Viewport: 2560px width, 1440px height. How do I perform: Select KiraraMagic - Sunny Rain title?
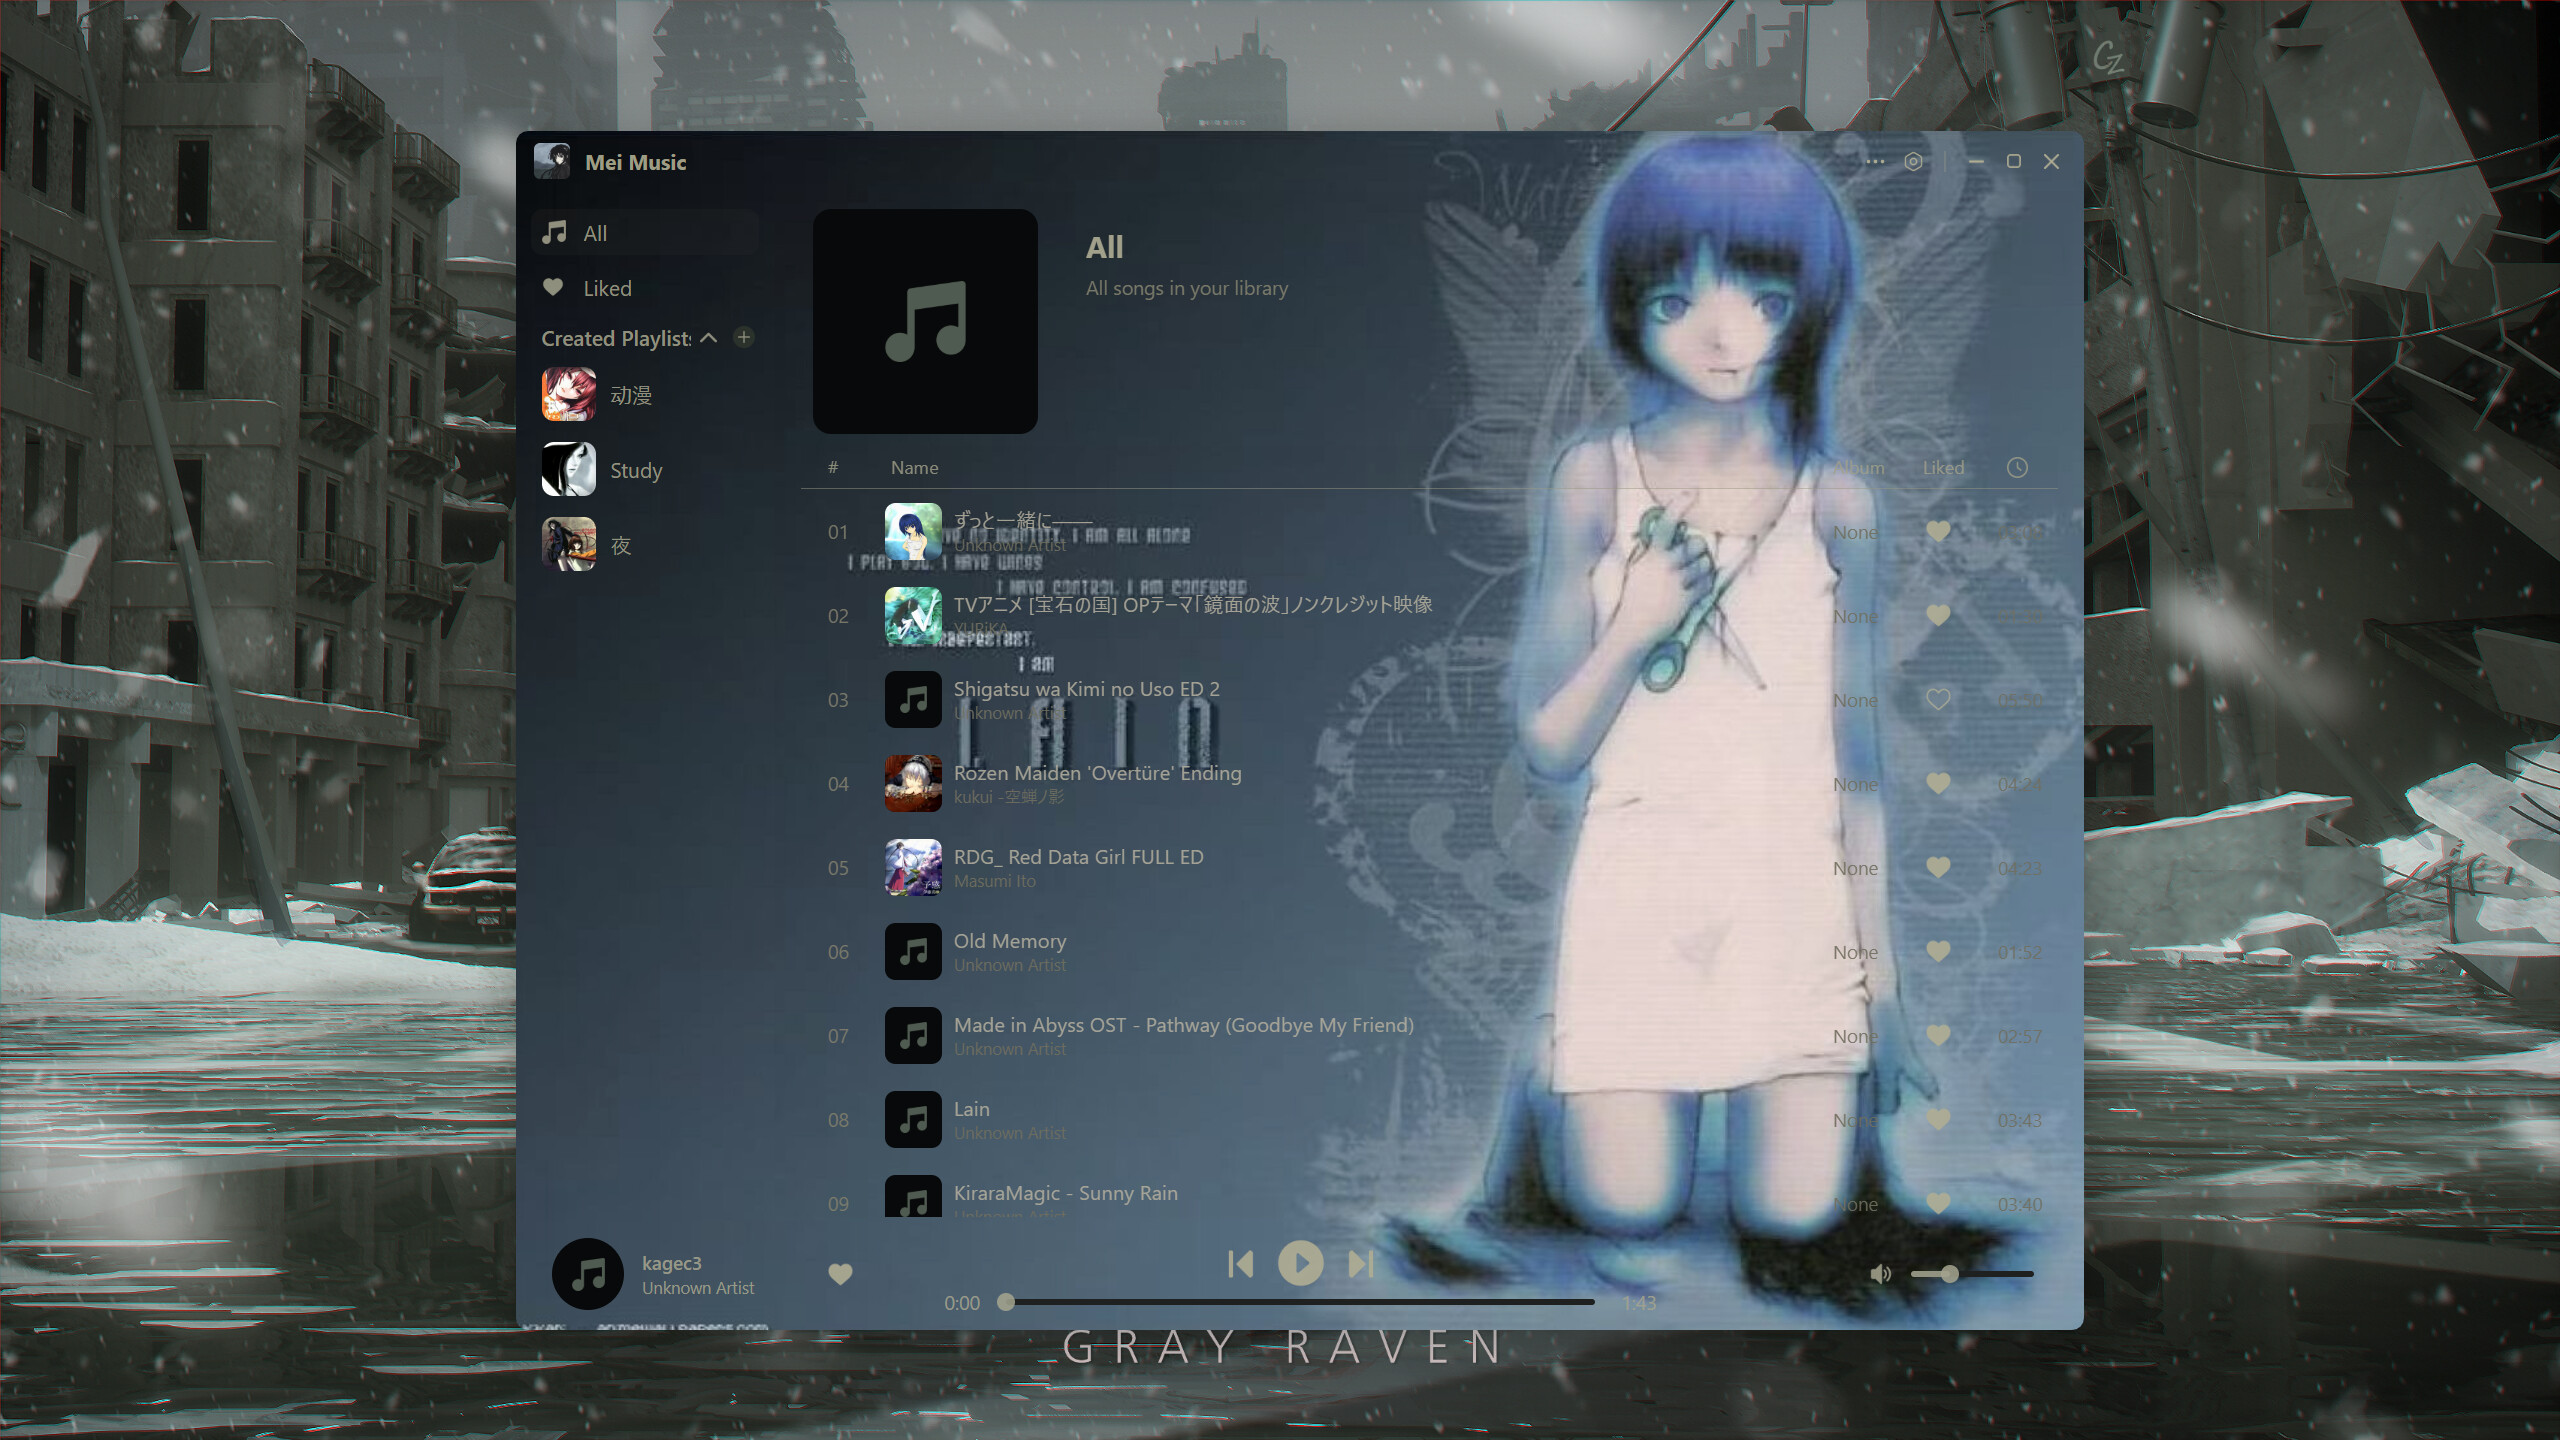click(1066, 1193)
